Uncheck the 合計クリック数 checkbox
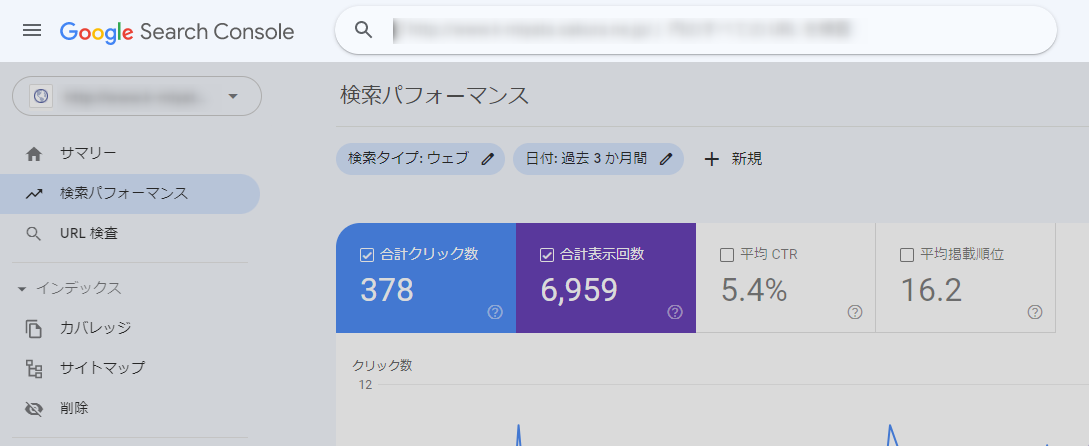 367,255
